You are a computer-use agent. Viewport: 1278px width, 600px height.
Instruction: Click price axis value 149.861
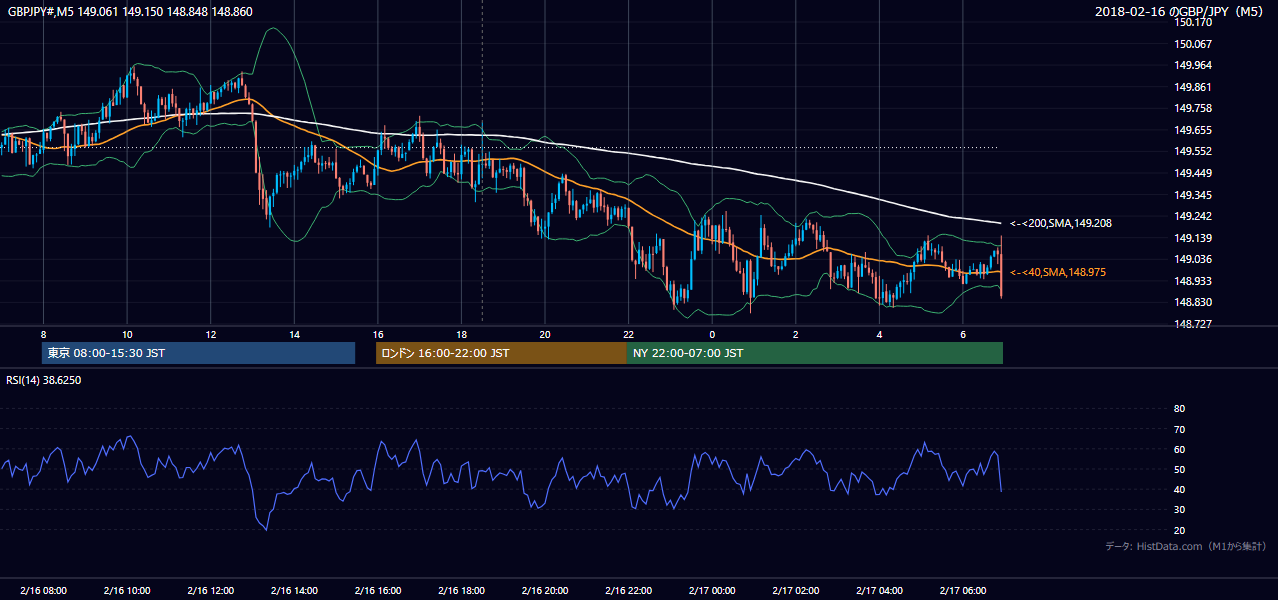click(x=1193, y=87)
